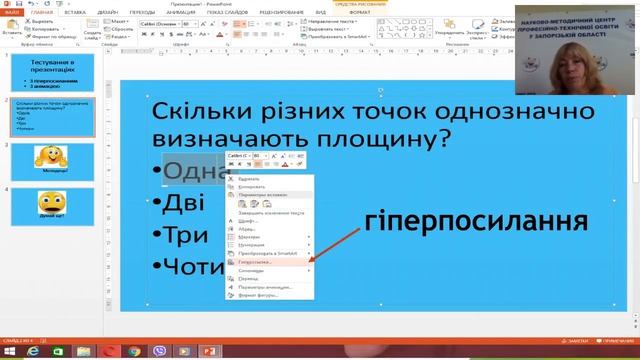Open the Text Direction (Направление текста) dropdown
Viewport: 640px width, 360px height.
click(x=329, y=21)
